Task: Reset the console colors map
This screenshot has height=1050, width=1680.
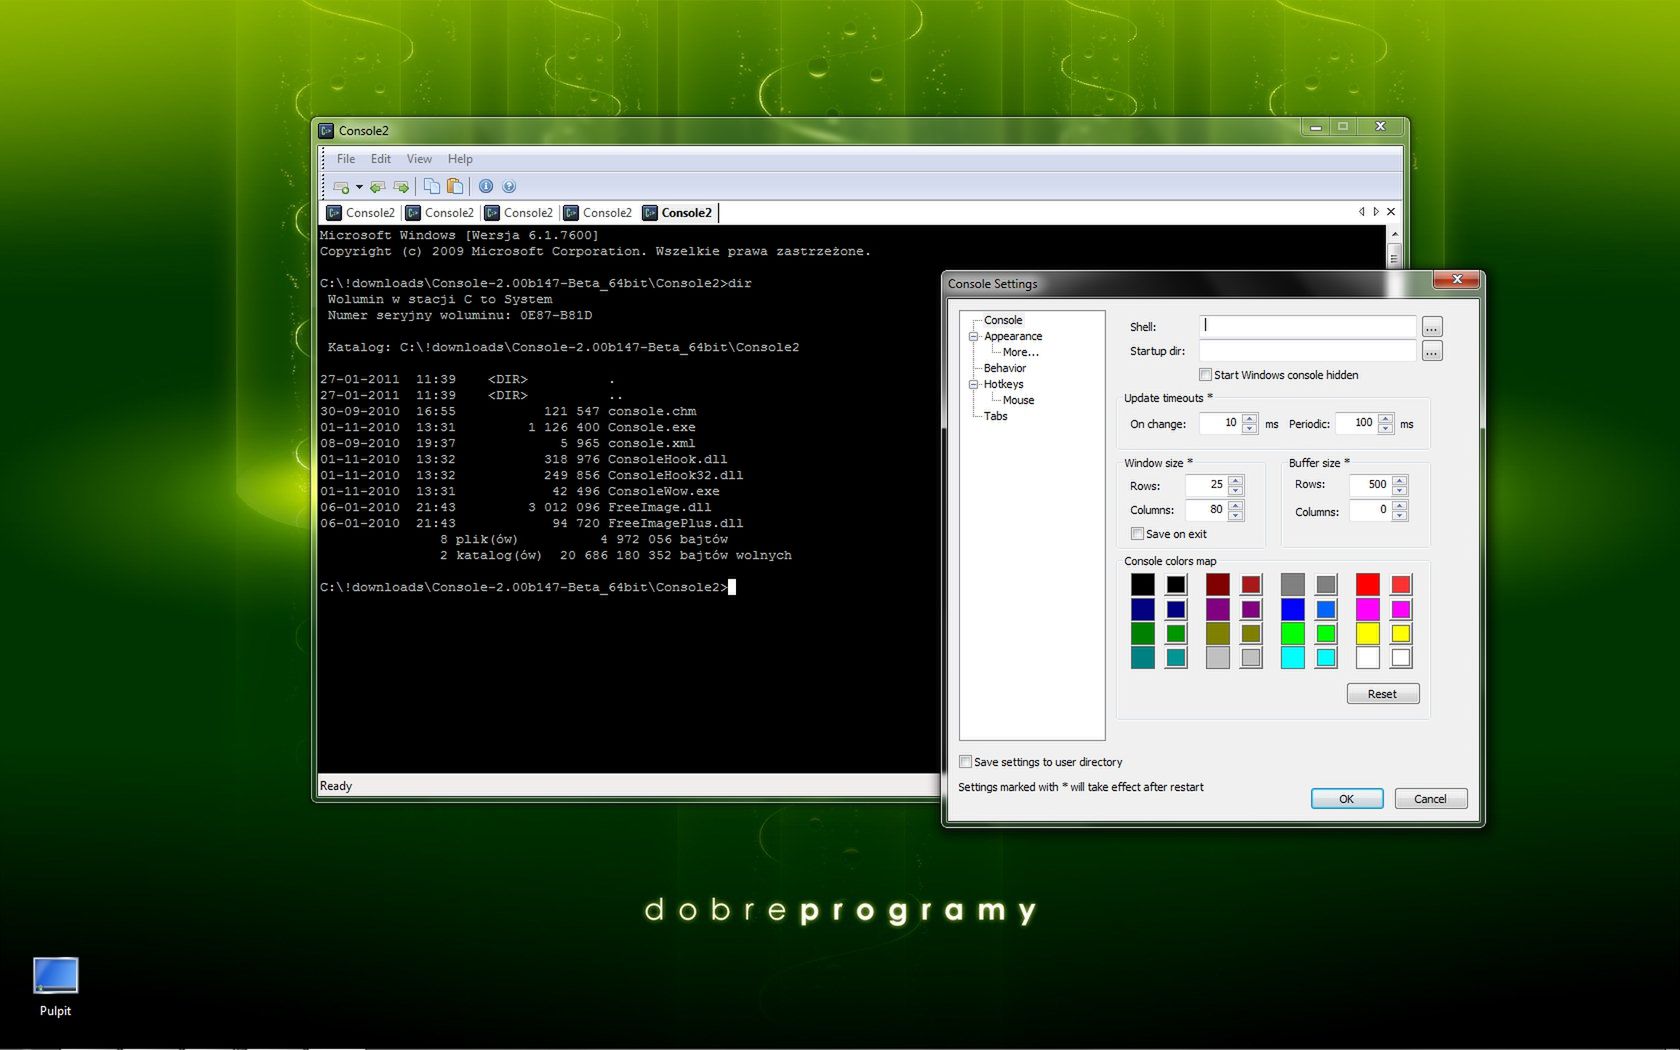Action: point(1383,694)
